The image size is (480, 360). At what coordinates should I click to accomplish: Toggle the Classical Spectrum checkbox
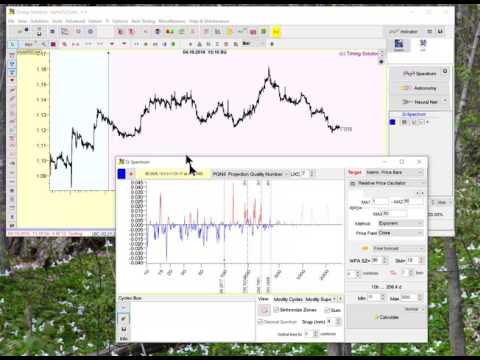261,322
